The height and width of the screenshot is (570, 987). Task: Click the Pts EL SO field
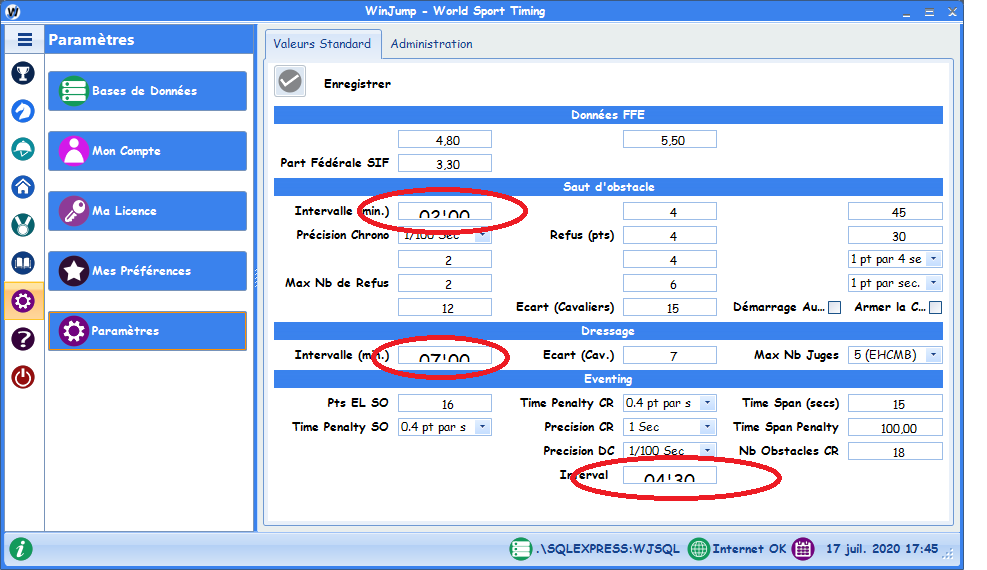pyautogui.click(x=445, y=403)
